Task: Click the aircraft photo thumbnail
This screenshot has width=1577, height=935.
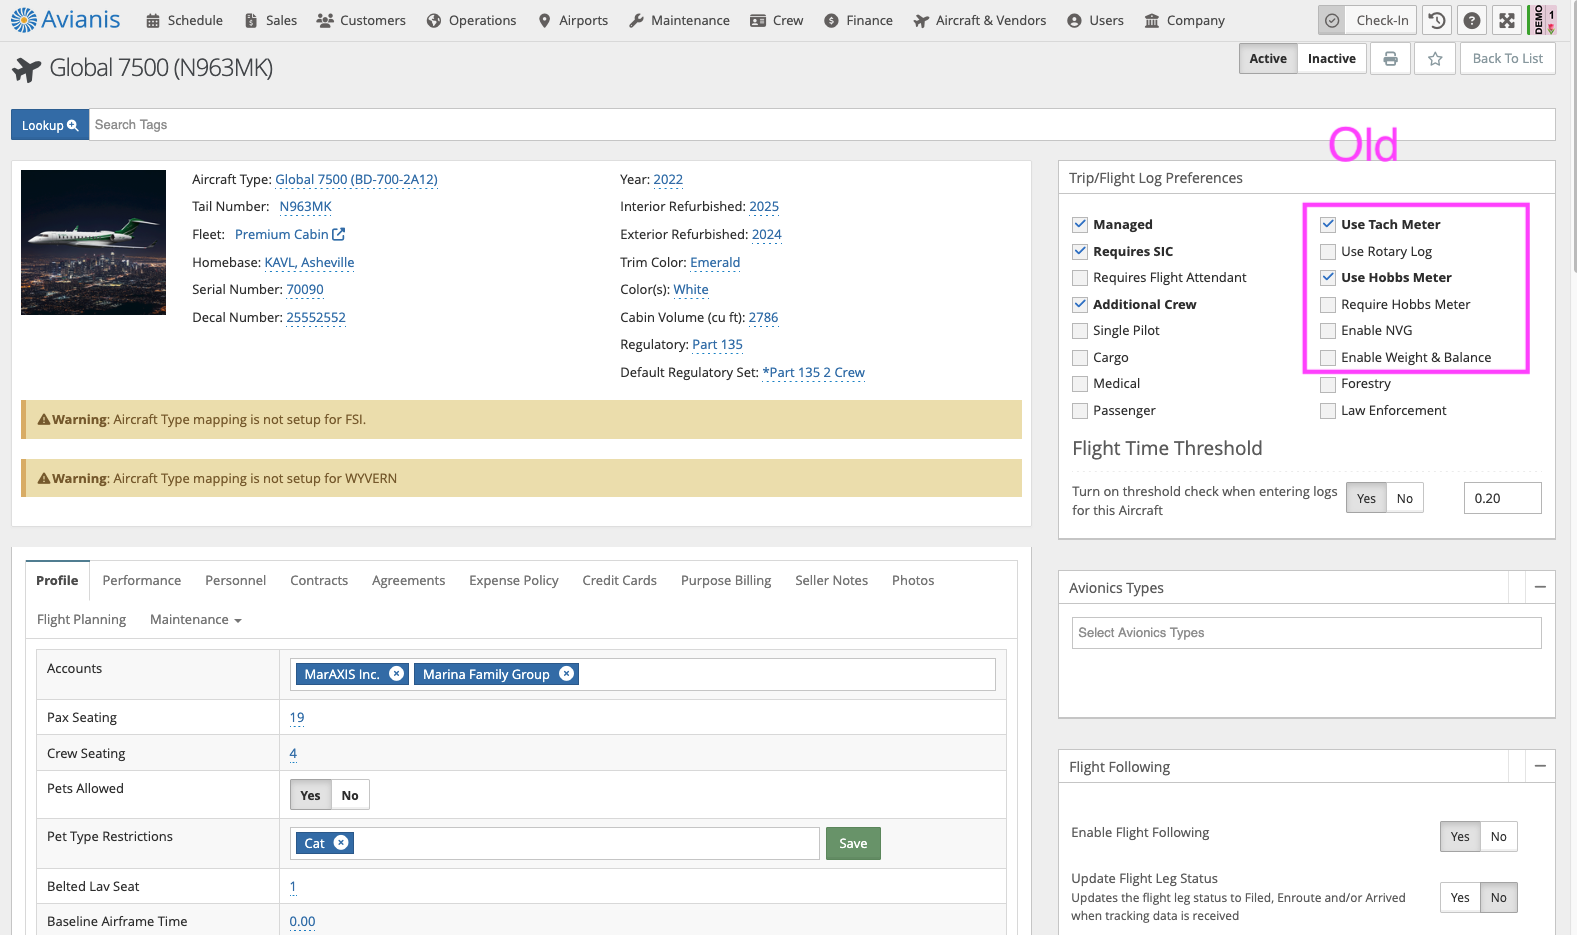Action: [x=94, y=243]
